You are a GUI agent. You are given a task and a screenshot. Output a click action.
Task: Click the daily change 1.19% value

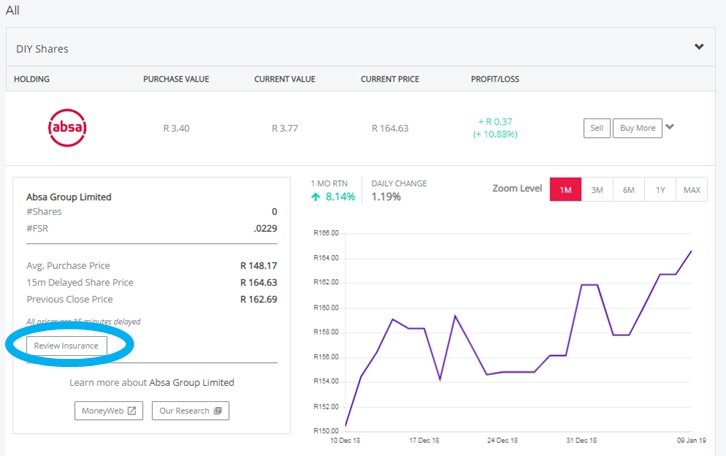click(x=386, y=197)
